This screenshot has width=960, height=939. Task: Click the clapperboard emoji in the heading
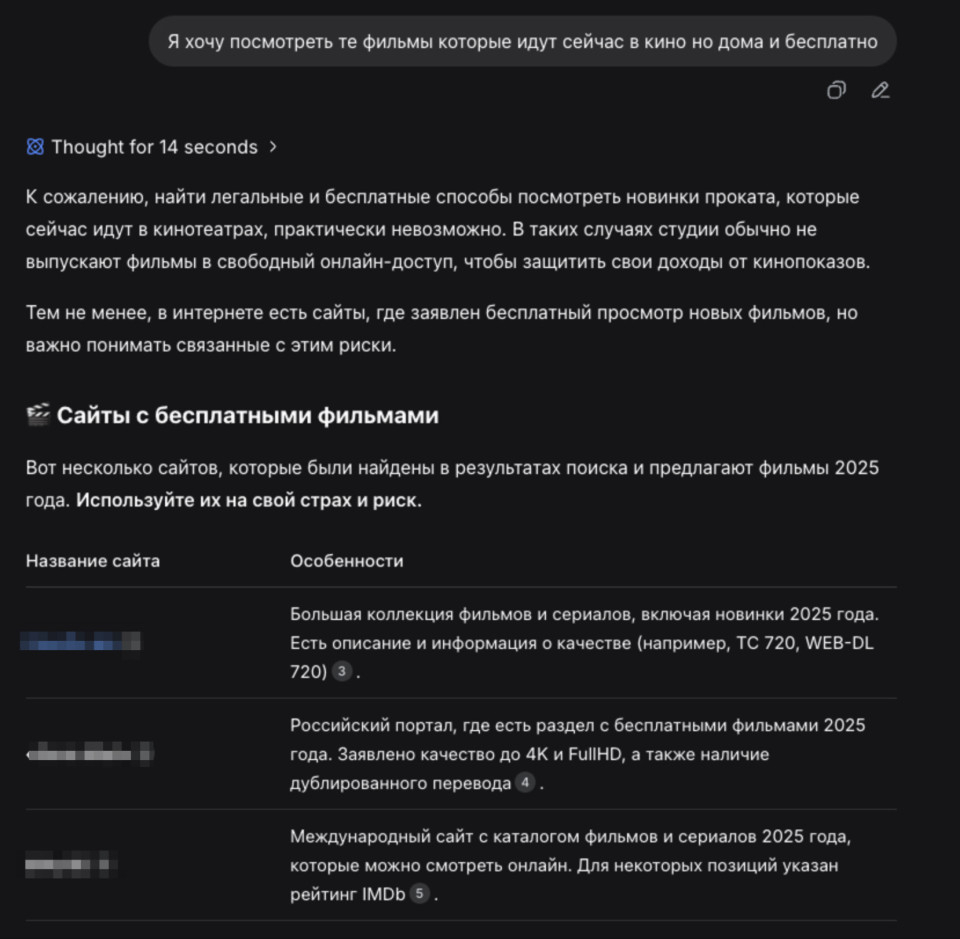click(38, 415)
